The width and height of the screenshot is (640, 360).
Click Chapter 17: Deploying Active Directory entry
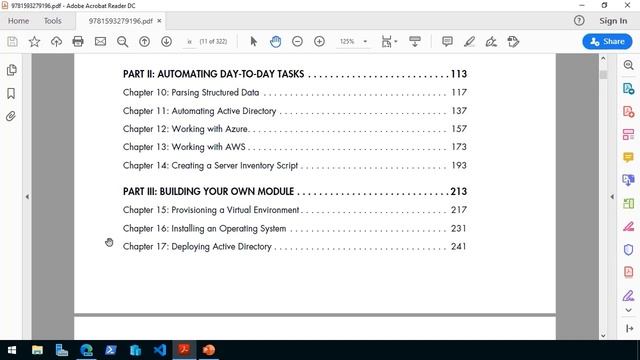tap(295, 247)
